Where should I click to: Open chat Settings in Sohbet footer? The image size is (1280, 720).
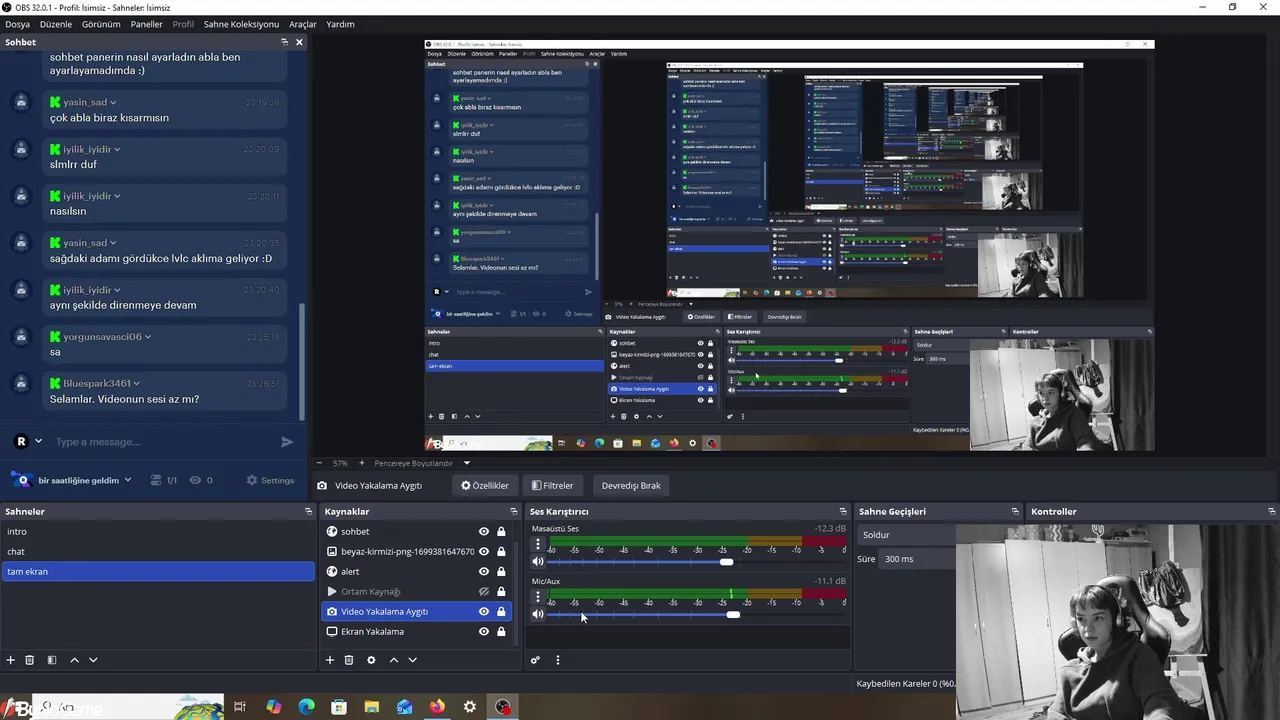270,480
